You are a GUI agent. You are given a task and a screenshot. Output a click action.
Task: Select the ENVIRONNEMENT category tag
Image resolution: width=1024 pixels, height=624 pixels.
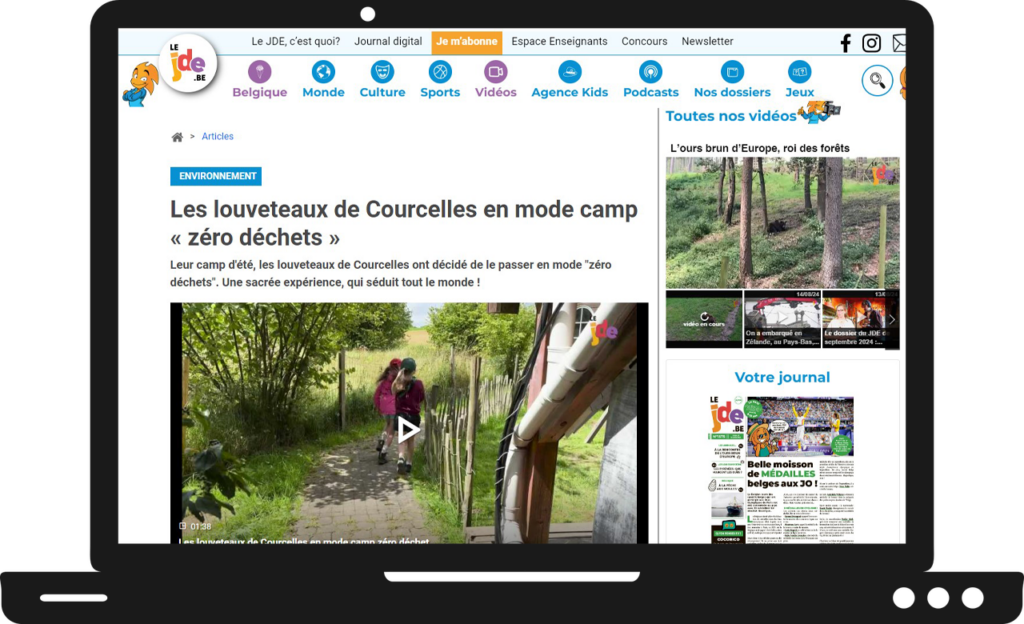(x=216, y=176)
